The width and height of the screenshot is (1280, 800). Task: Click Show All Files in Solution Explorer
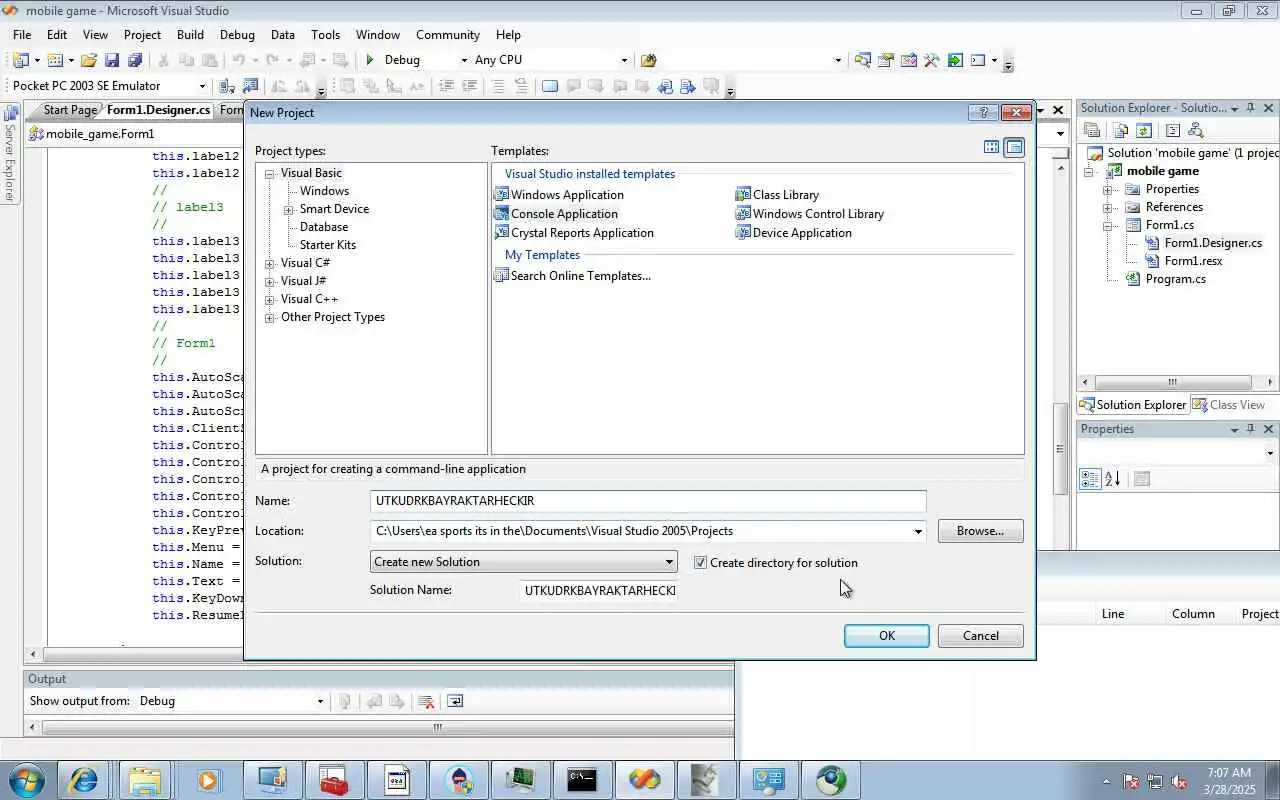pyautogui.click(x=1121, y=130)
